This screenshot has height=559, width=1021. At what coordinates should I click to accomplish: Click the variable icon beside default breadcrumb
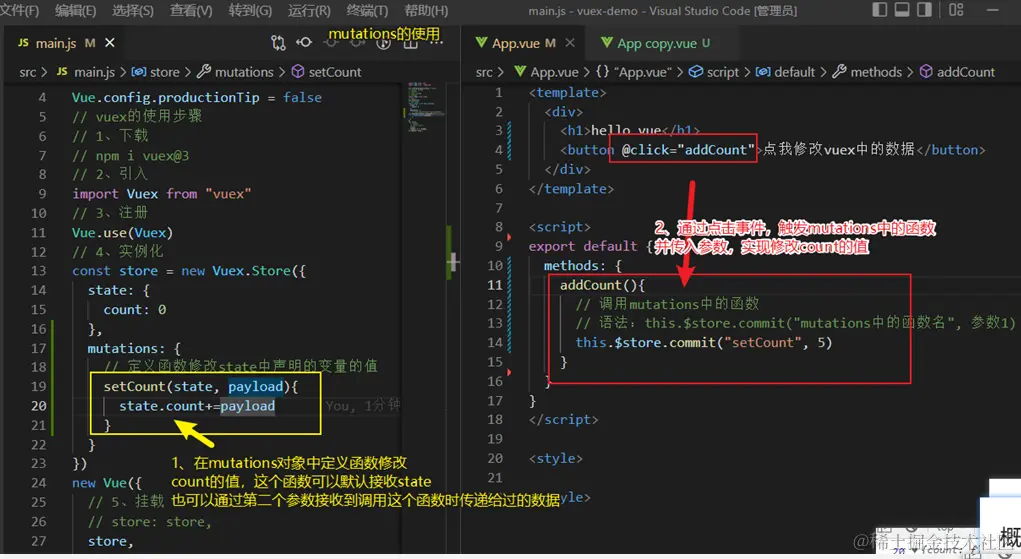click(763, 71)
